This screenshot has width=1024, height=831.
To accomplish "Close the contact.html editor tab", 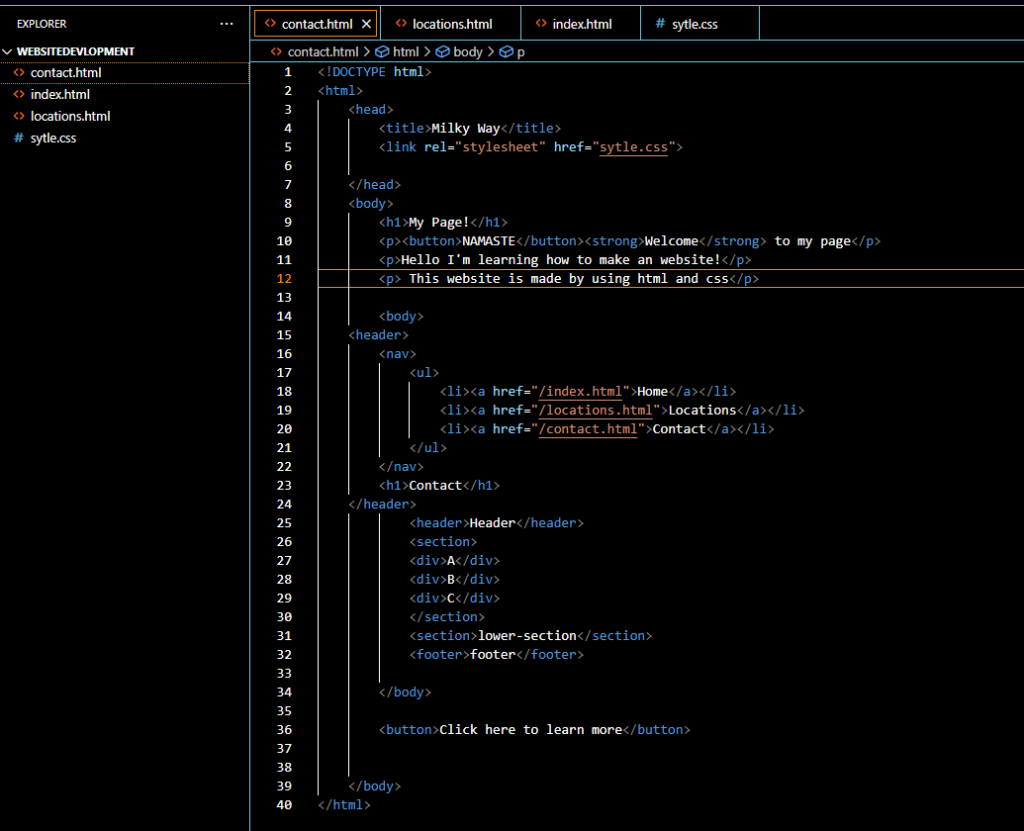I will pyautogui.click(x=366, y=24).
